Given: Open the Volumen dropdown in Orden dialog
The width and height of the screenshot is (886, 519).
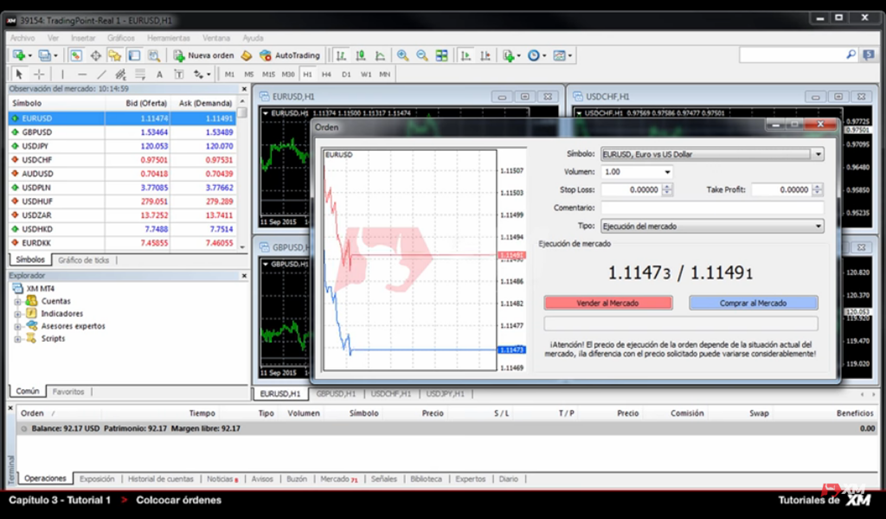Looking at the screenshot, I should (667, 172).
